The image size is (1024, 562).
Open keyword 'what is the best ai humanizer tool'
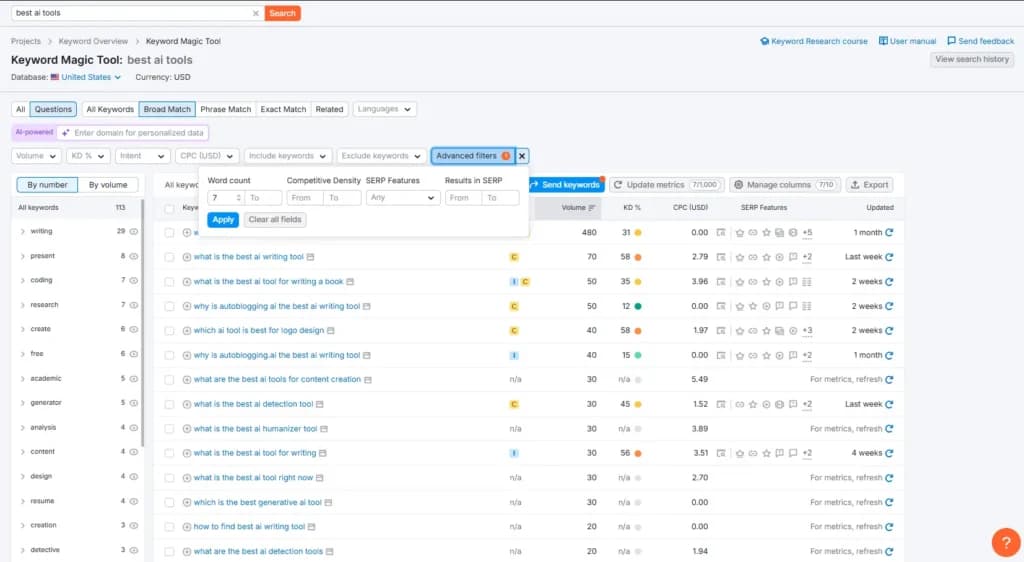255,429
